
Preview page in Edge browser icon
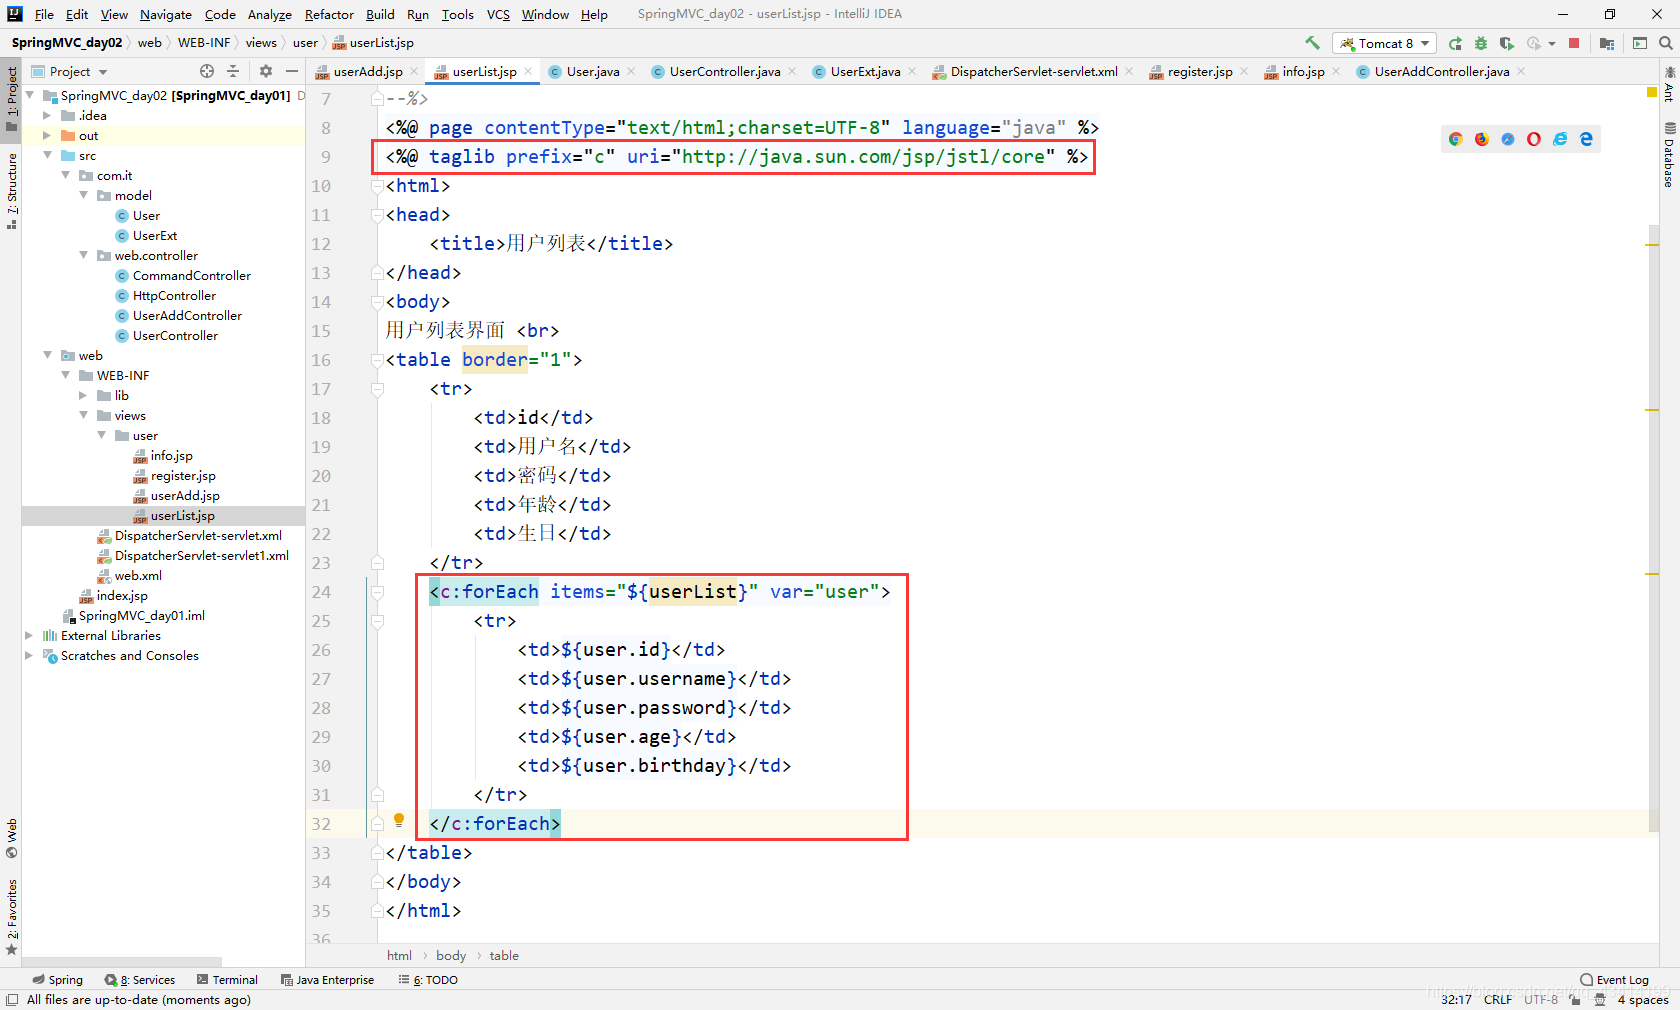pos(1586,139)
